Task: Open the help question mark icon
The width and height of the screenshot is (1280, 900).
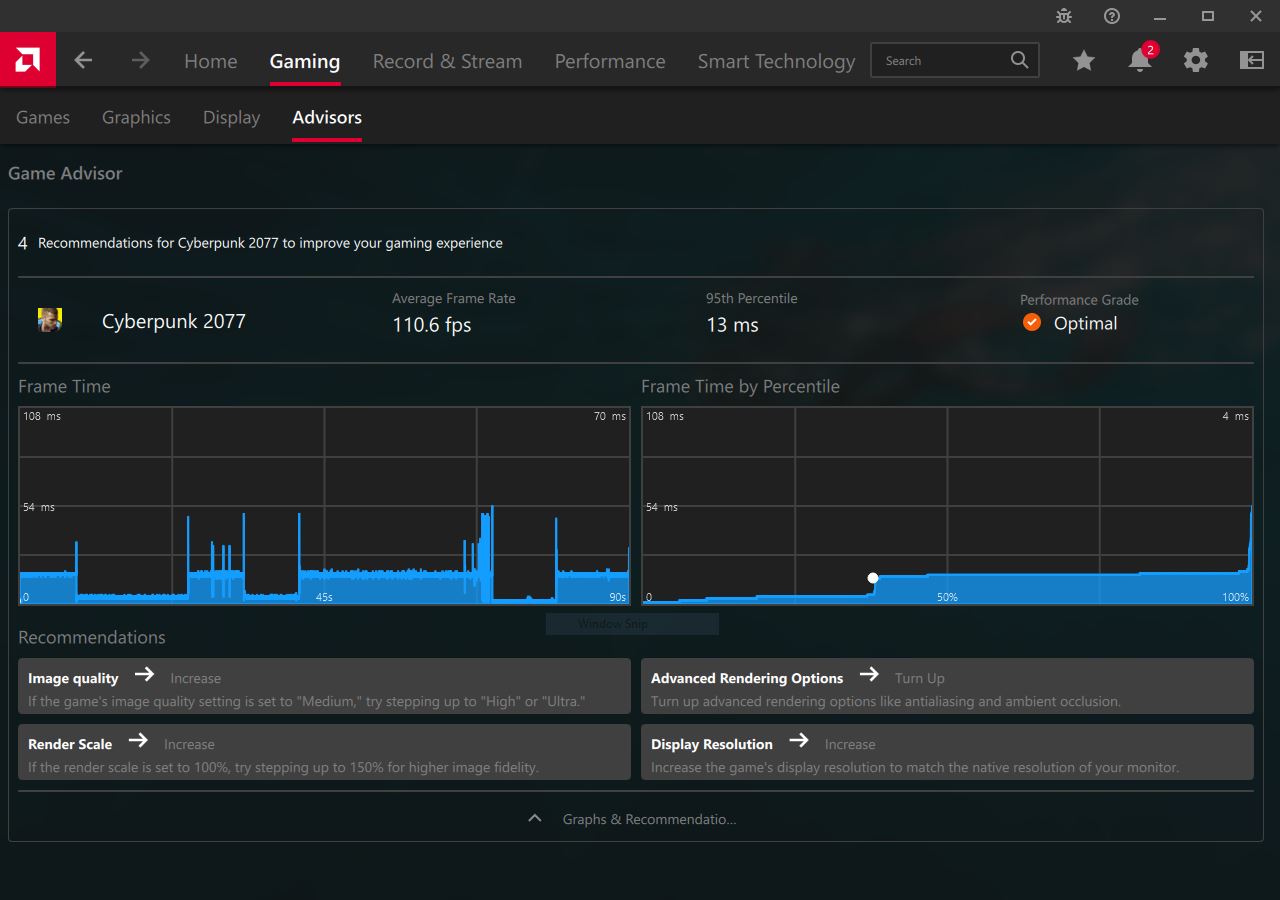Action: click(1112, 16)
